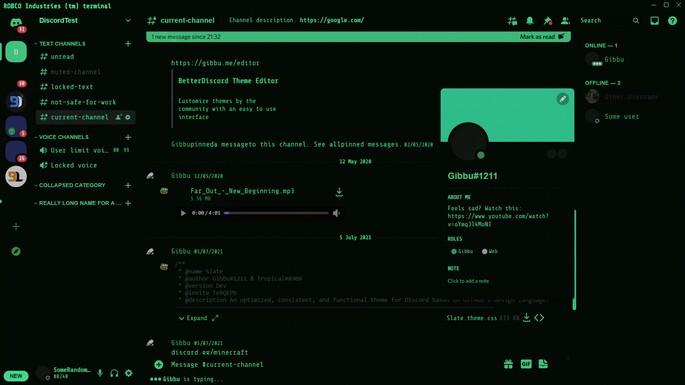Screen dimensions: 685x385
Task: Open https://gibbu.me/editor link
Action: (x=215, y=63)
